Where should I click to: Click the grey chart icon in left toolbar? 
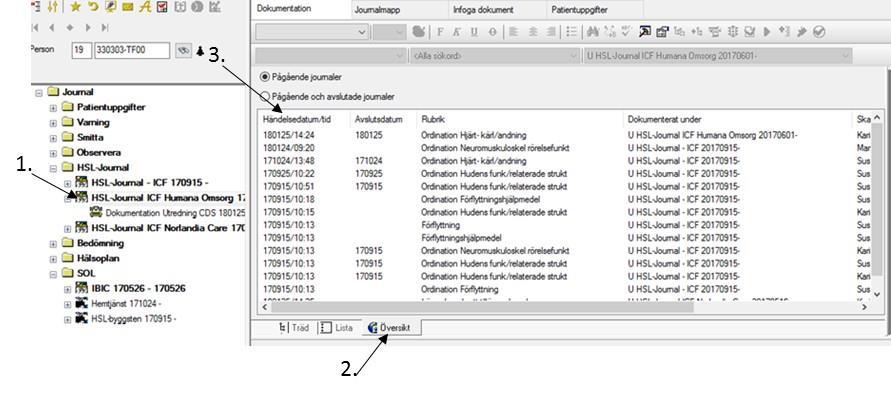[214, 7]
